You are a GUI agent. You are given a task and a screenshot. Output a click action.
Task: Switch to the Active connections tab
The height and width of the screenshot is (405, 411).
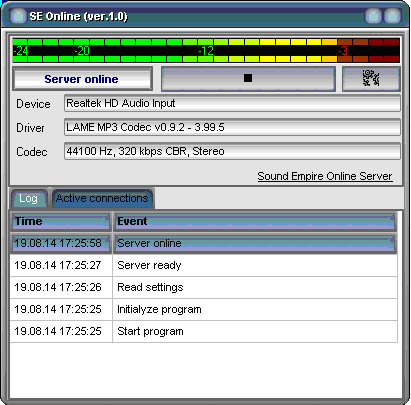point(102,198)
